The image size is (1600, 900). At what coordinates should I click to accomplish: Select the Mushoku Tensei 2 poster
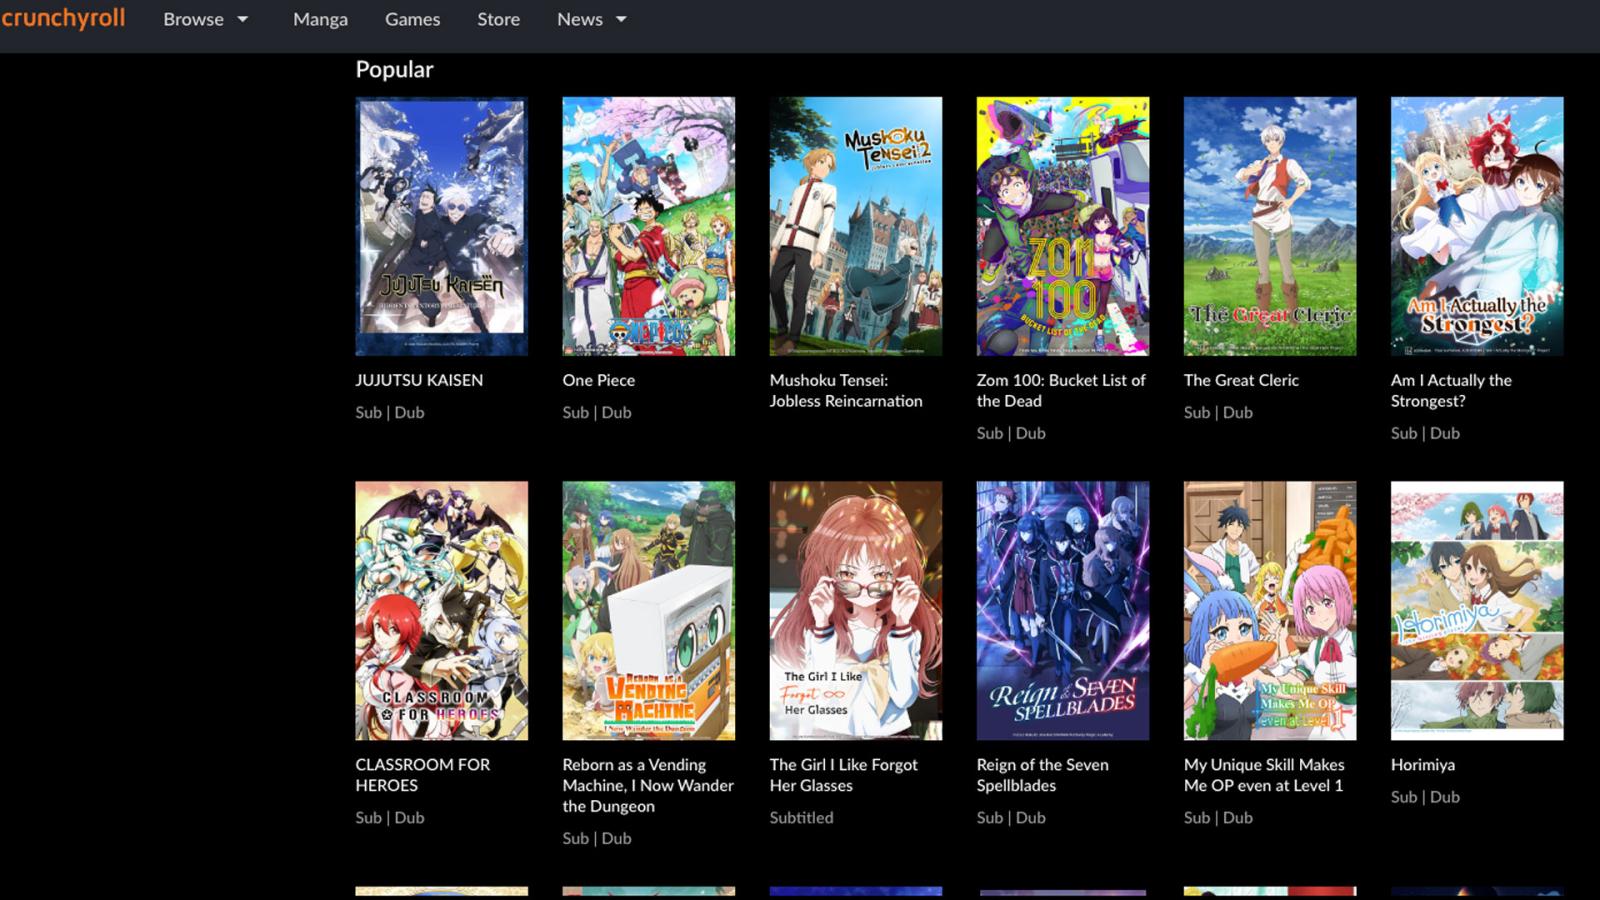[x=855, y=226]
